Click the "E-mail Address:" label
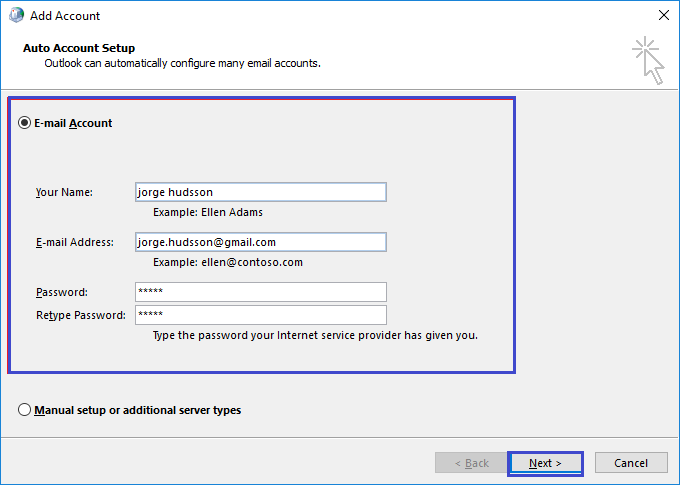The height and width of the screenshot is (485, 680). coord(75,242)
